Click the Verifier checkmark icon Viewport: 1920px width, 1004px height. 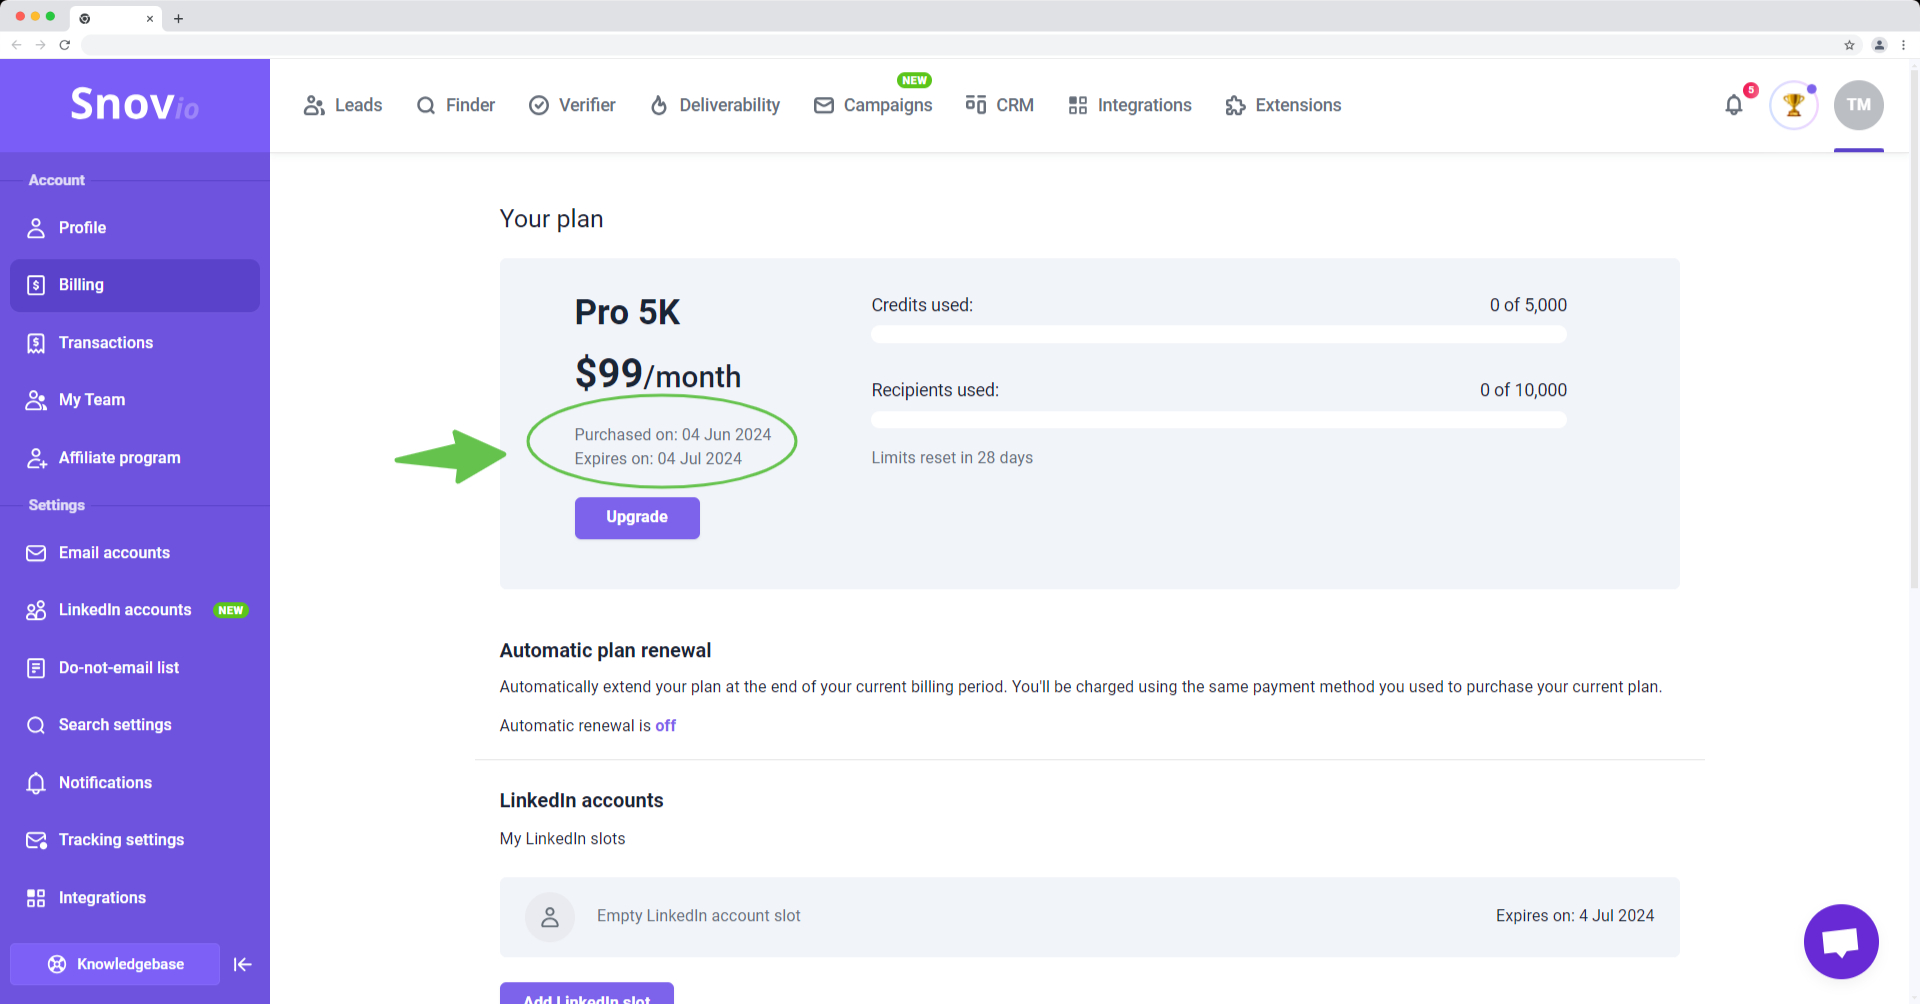tap(539, 105)
